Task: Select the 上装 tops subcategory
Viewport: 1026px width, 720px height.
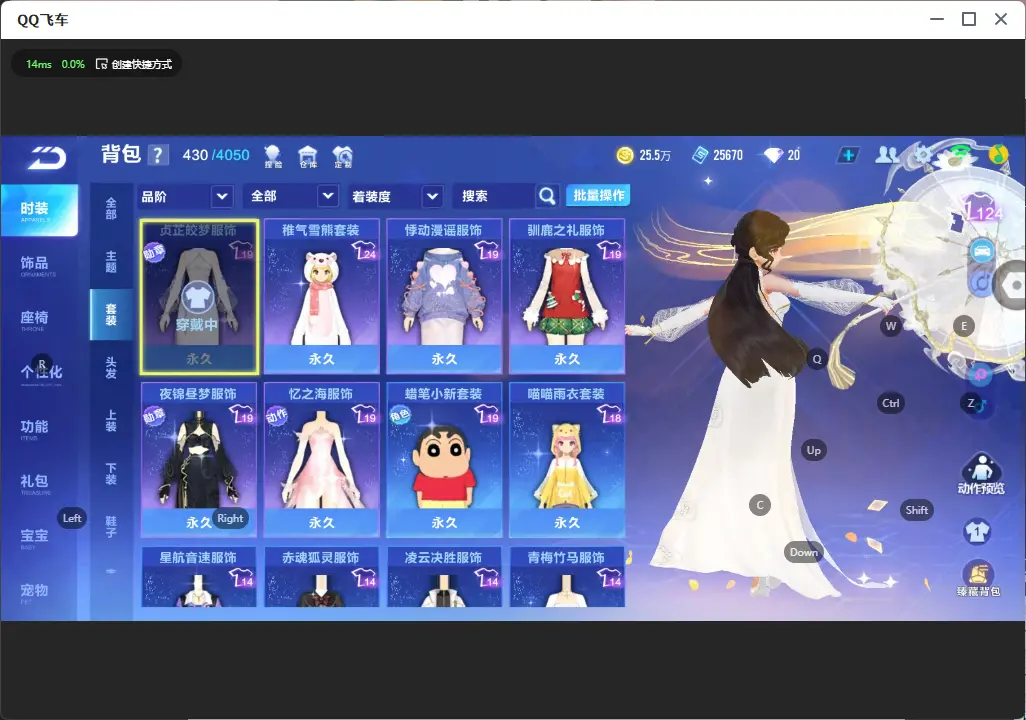Action: tap(111, 421)
